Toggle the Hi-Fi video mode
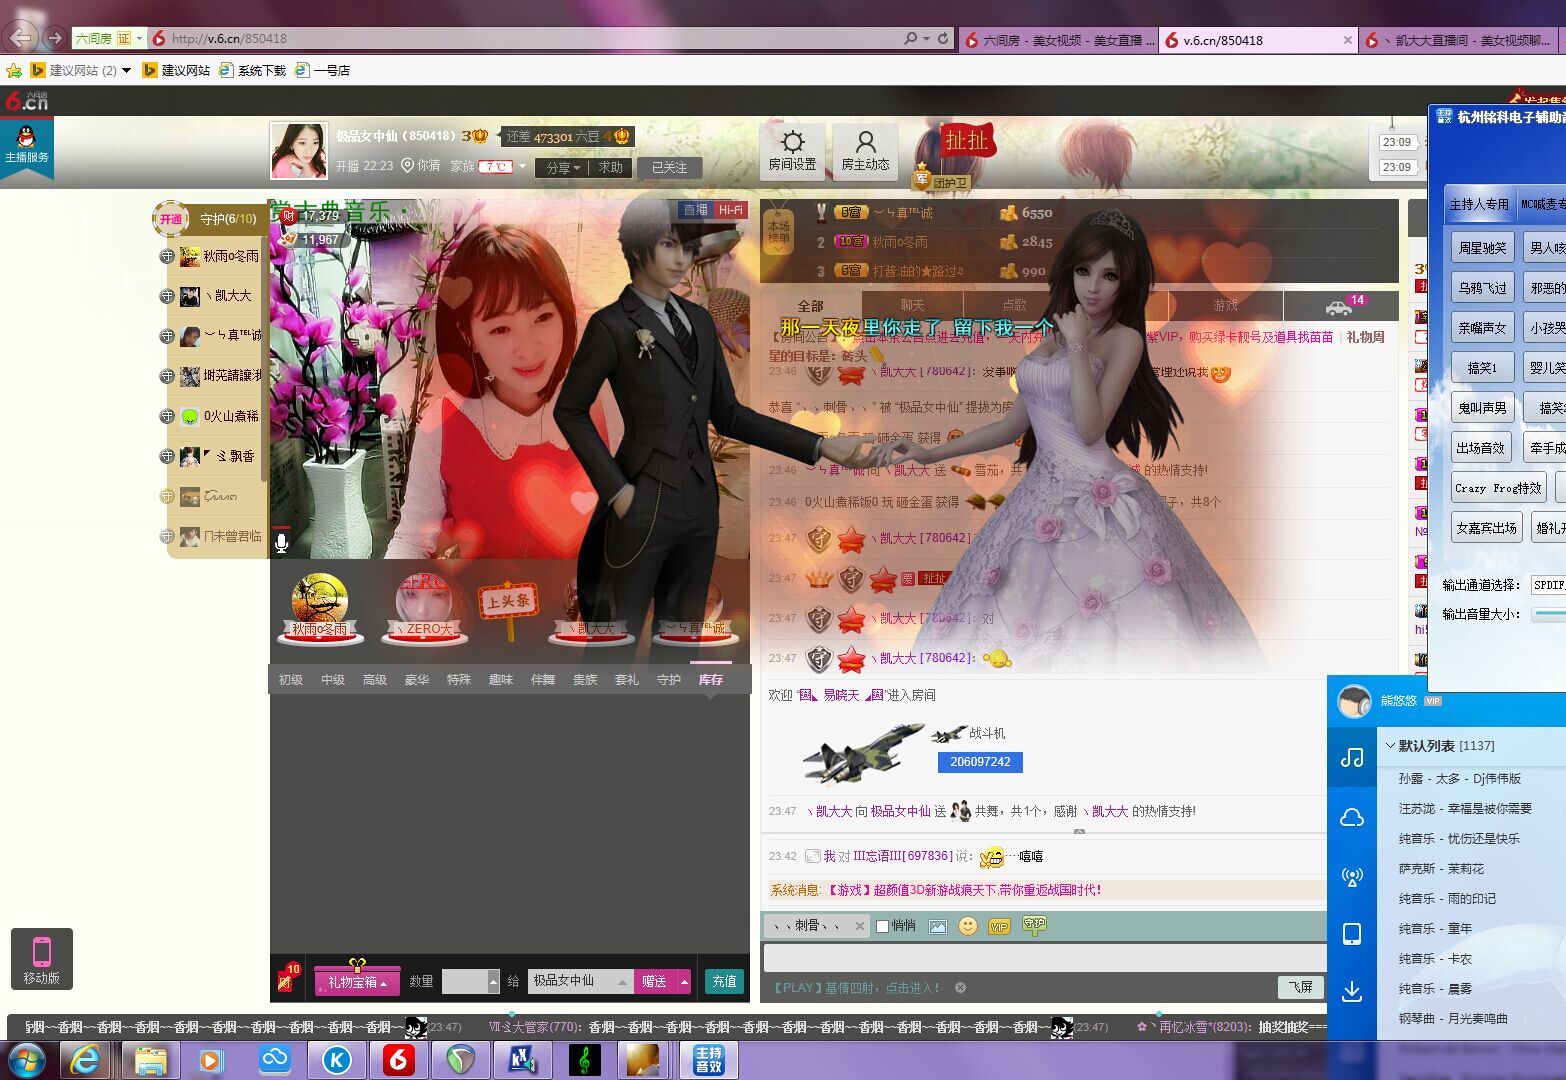Image resolution: width=1566 pixels, height=1080 pixels. (x=731, y=210)
